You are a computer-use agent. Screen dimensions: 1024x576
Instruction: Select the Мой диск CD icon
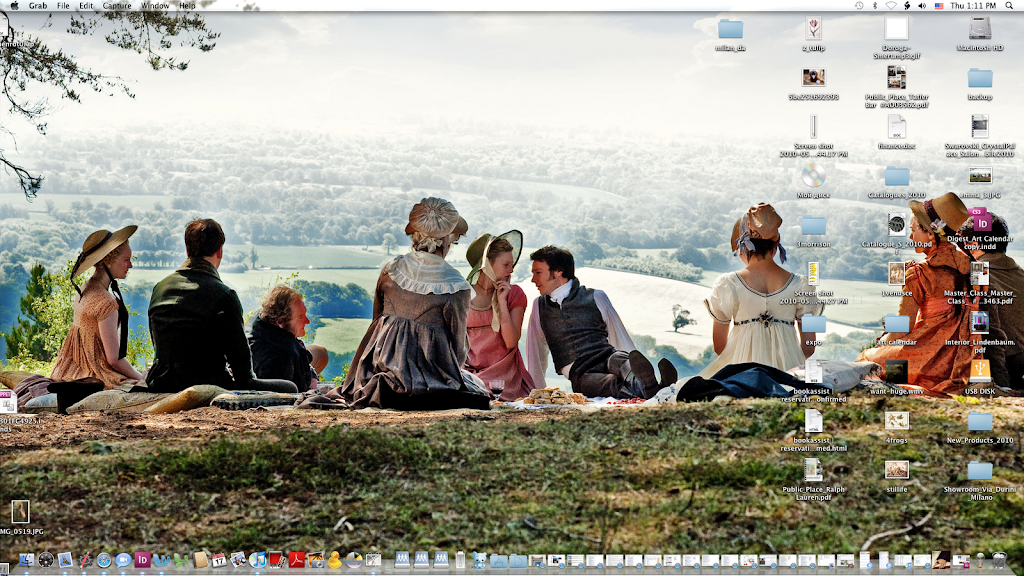pos(813,176)
